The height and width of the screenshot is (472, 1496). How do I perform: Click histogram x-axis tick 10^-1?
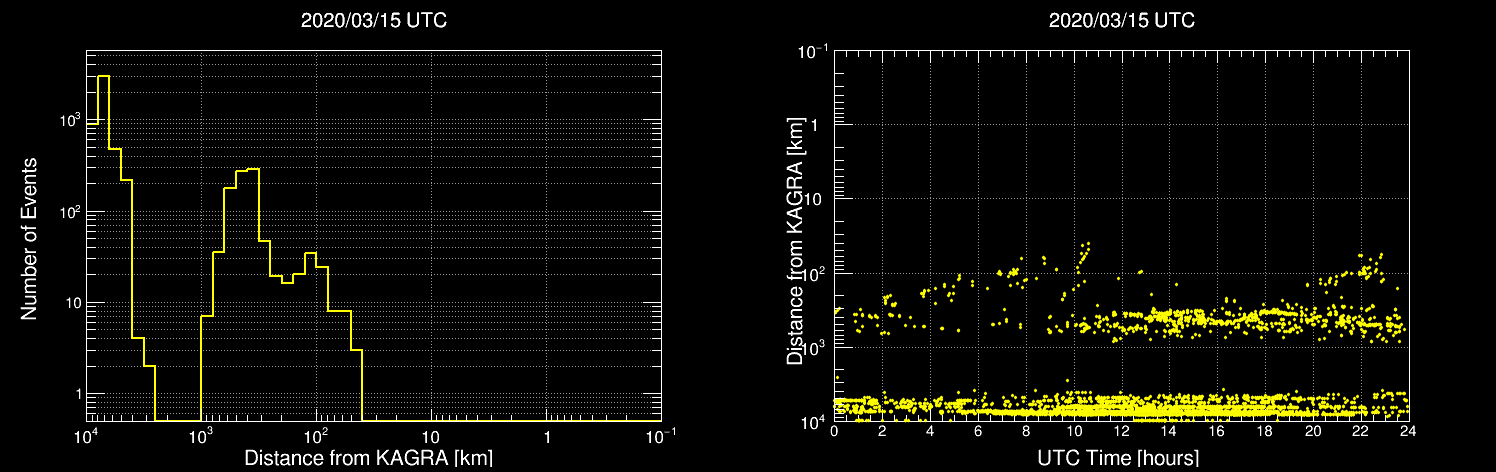pos(660,435)
